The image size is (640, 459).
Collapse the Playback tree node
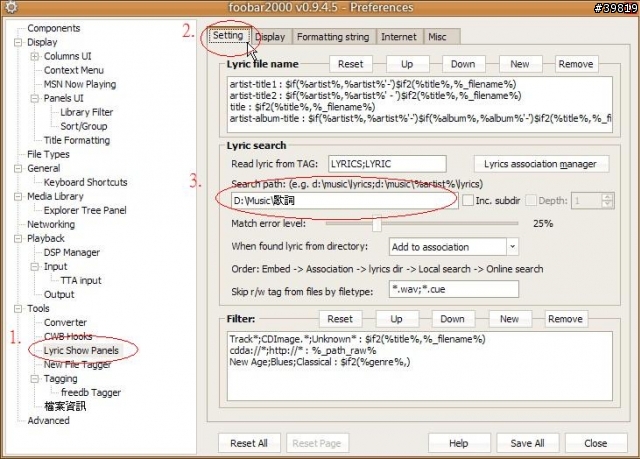click(x=18, y=239)
